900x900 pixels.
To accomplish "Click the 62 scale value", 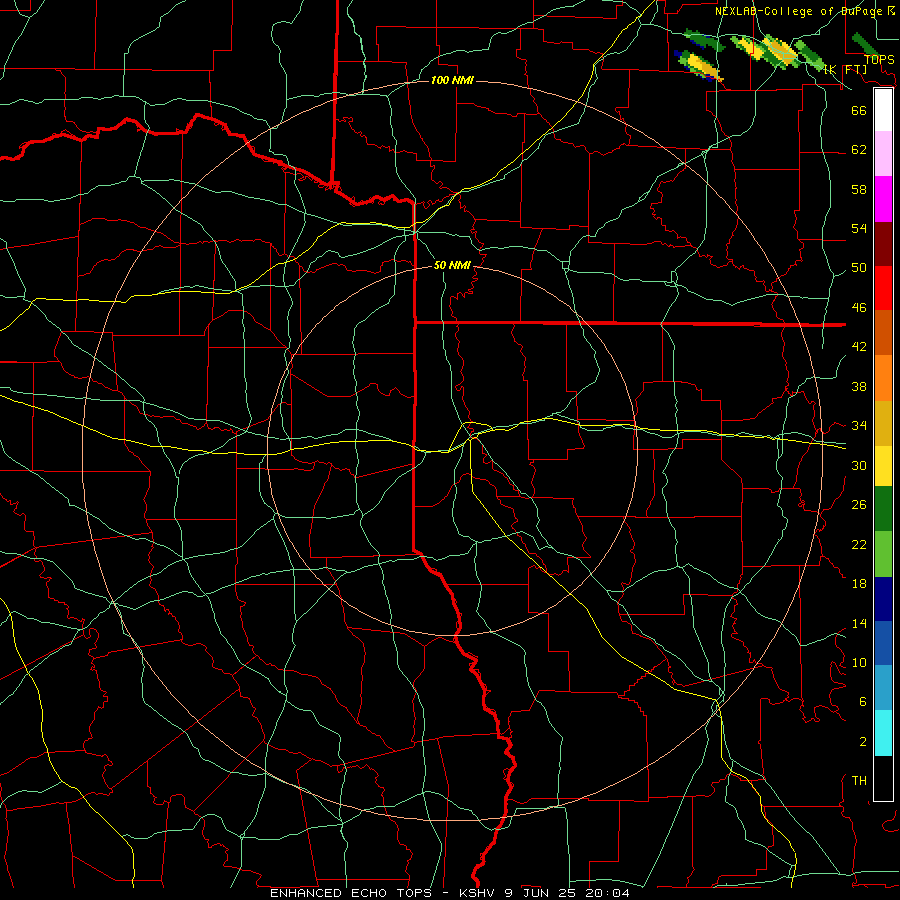I will [x=859, y=150].
